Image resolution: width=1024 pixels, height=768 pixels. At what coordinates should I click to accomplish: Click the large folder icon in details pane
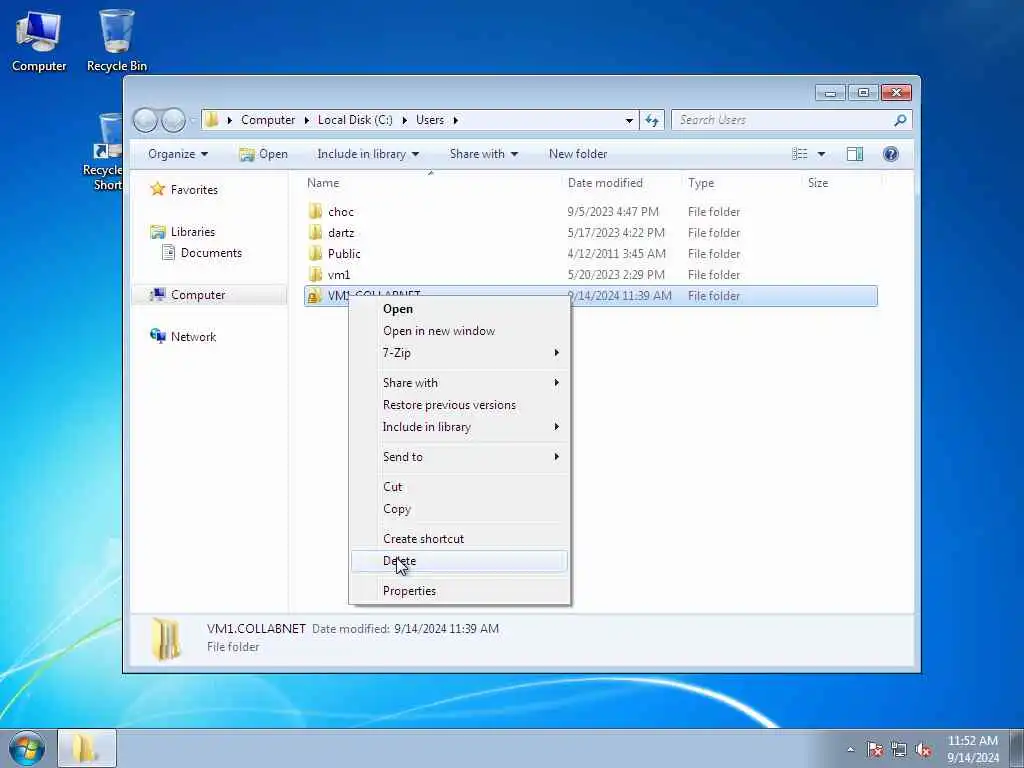(x=166, y=638)
